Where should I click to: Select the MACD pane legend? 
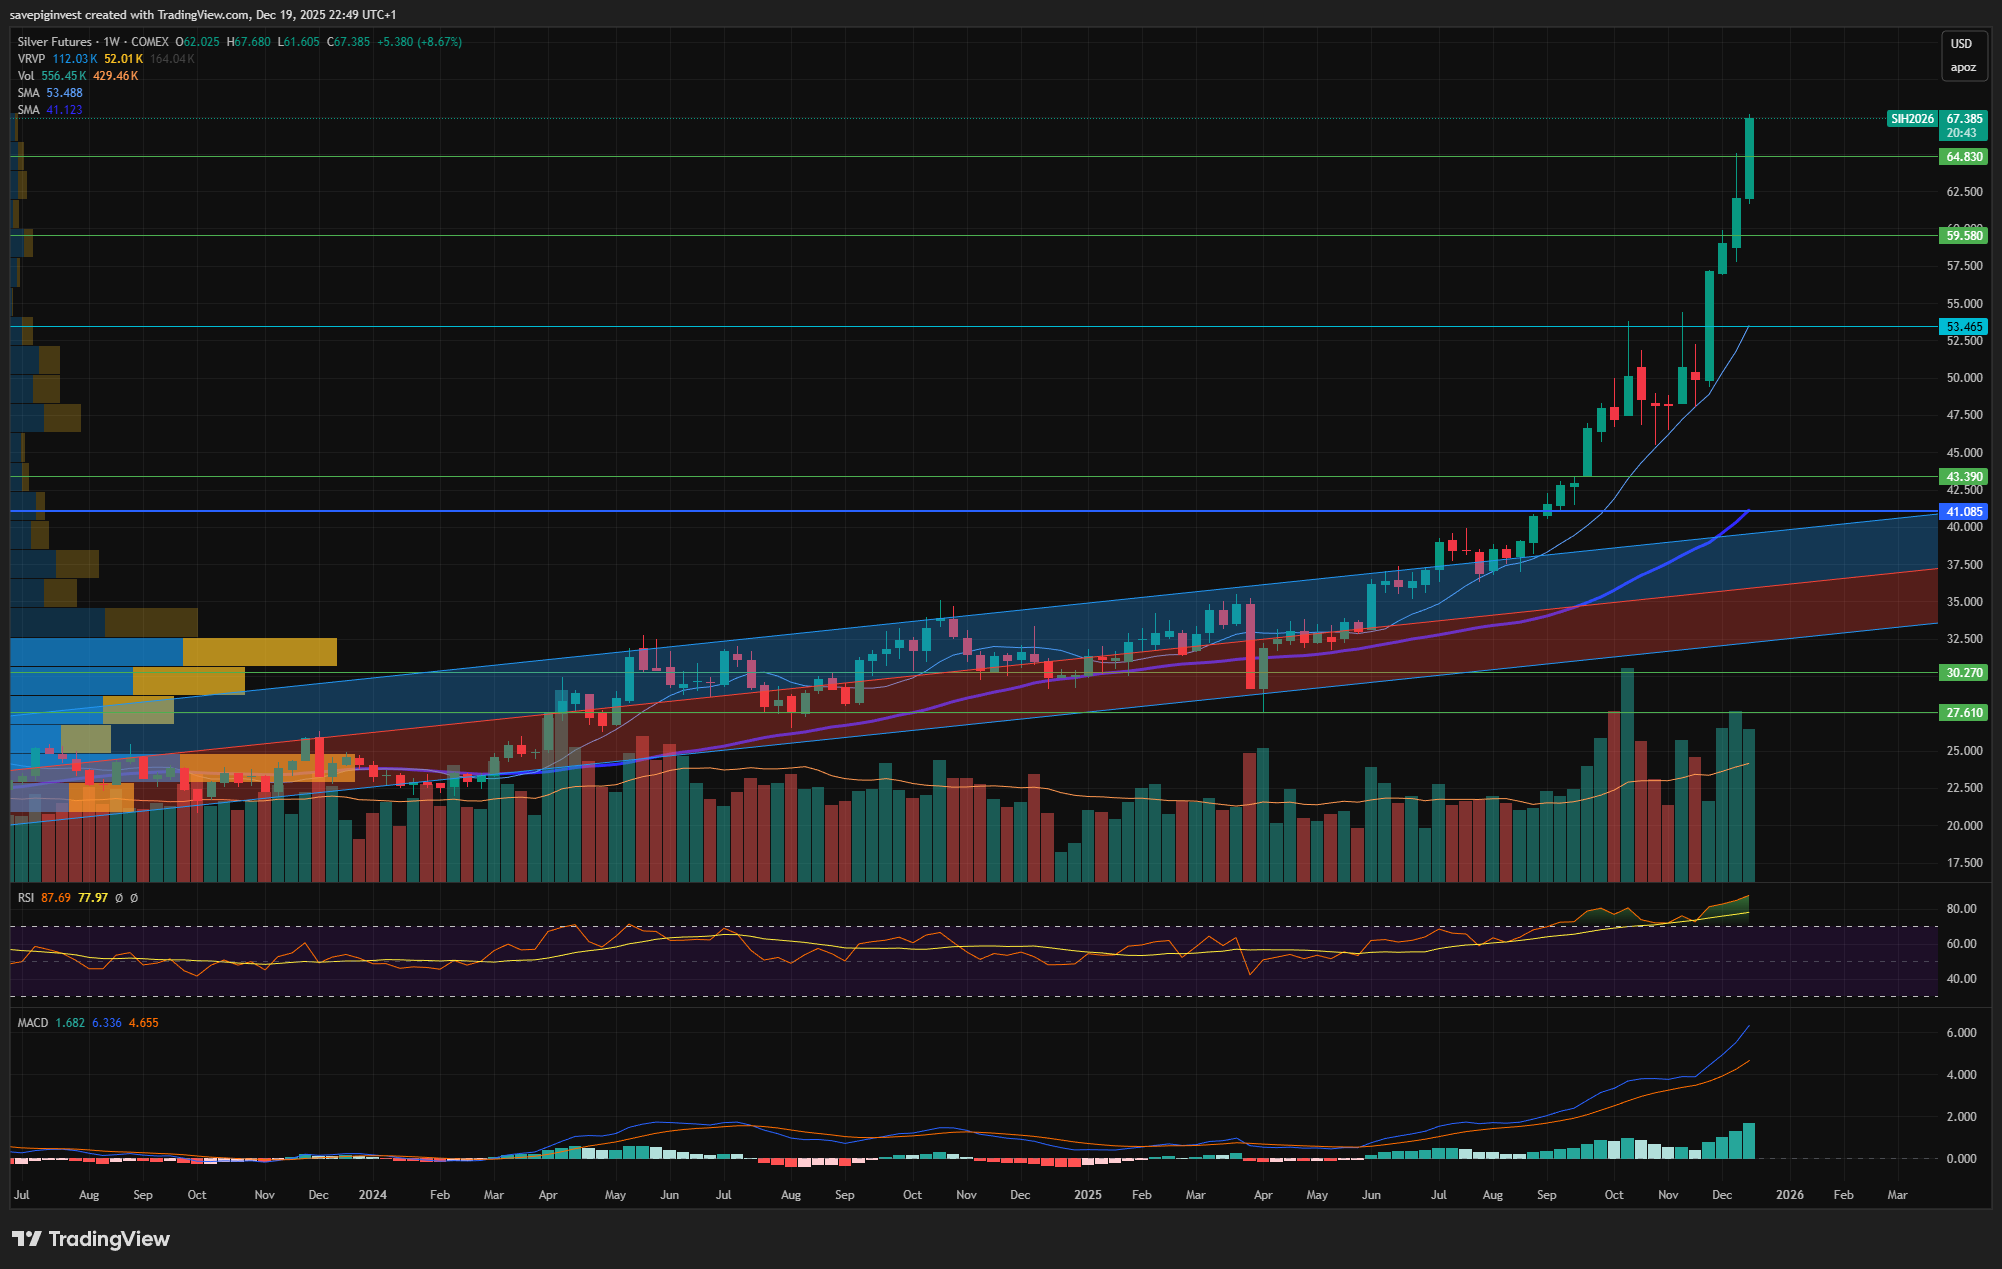click(x=32, y=1023)
